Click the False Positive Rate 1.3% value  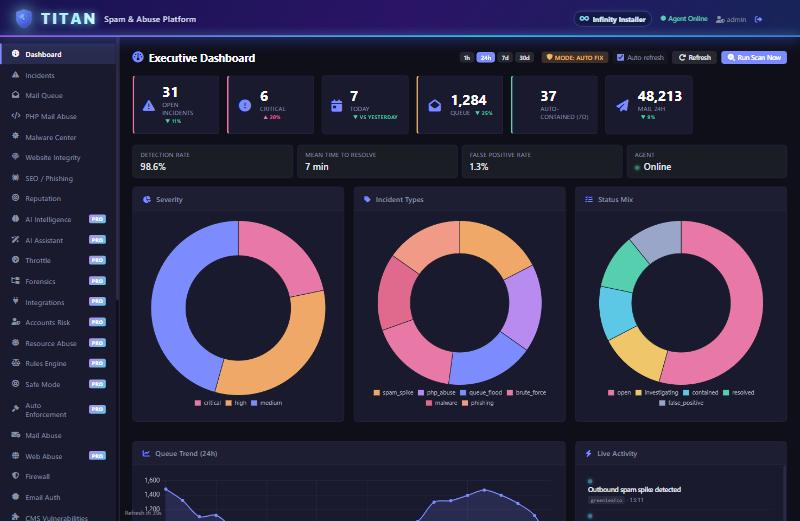[479, 167]
